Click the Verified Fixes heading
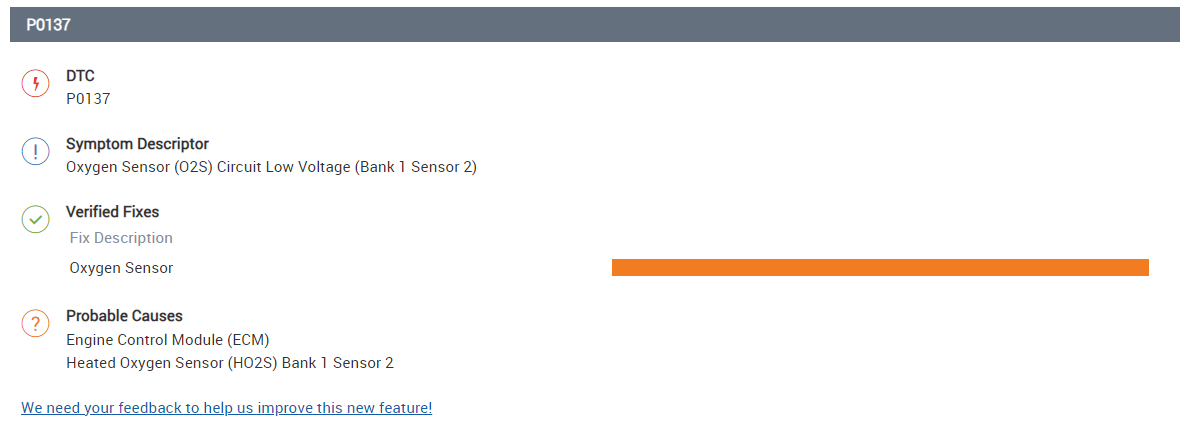This screenshot has height=441, width=1185. point(112,212)
